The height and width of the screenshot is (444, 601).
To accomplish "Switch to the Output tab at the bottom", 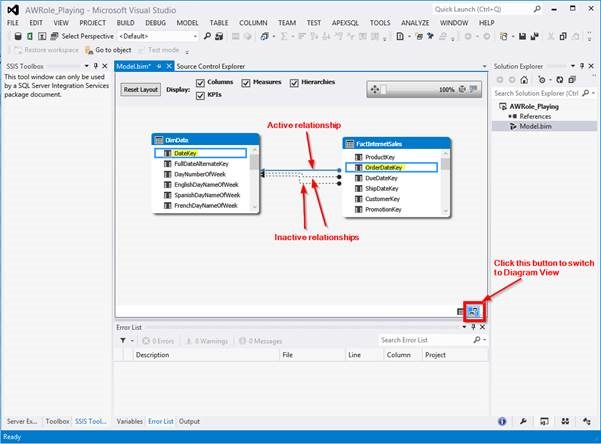I will 189,421.
